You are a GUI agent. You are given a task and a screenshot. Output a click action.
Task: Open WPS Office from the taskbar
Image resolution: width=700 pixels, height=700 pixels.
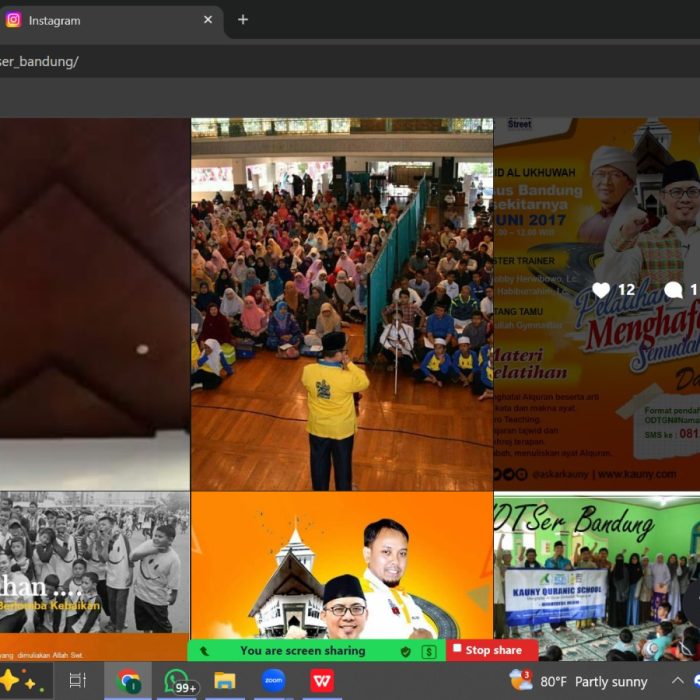pos(322,680)
